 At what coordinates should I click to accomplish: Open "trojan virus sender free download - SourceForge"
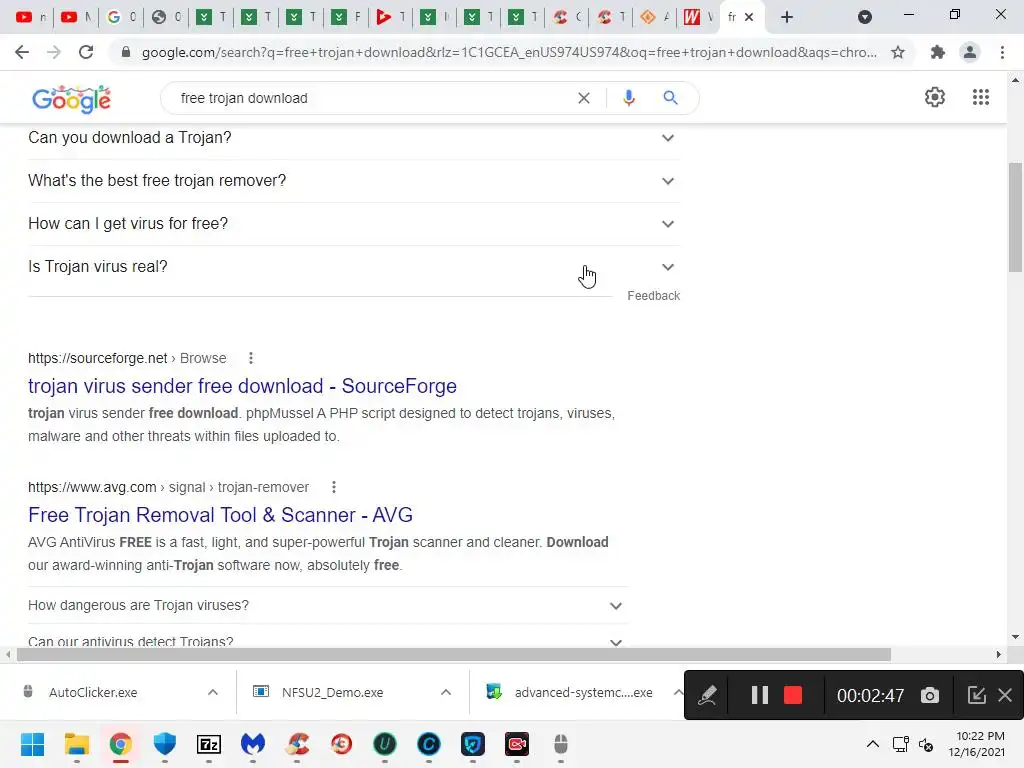(x=242, y=386)
